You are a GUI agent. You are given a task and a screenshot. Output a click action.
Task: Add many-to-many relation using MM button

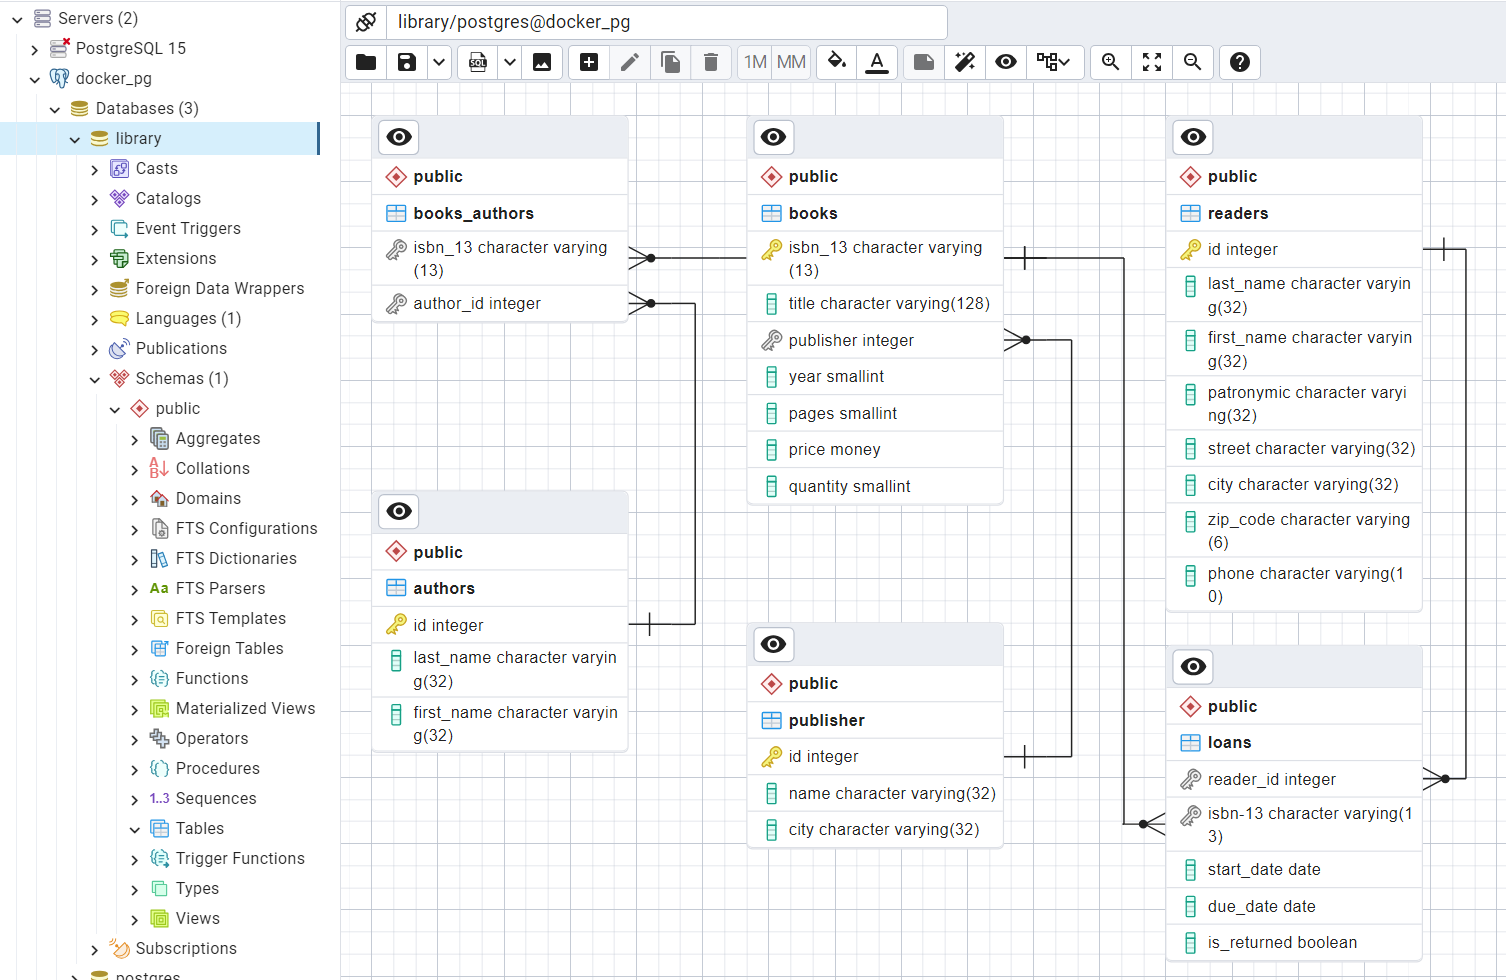791,62
